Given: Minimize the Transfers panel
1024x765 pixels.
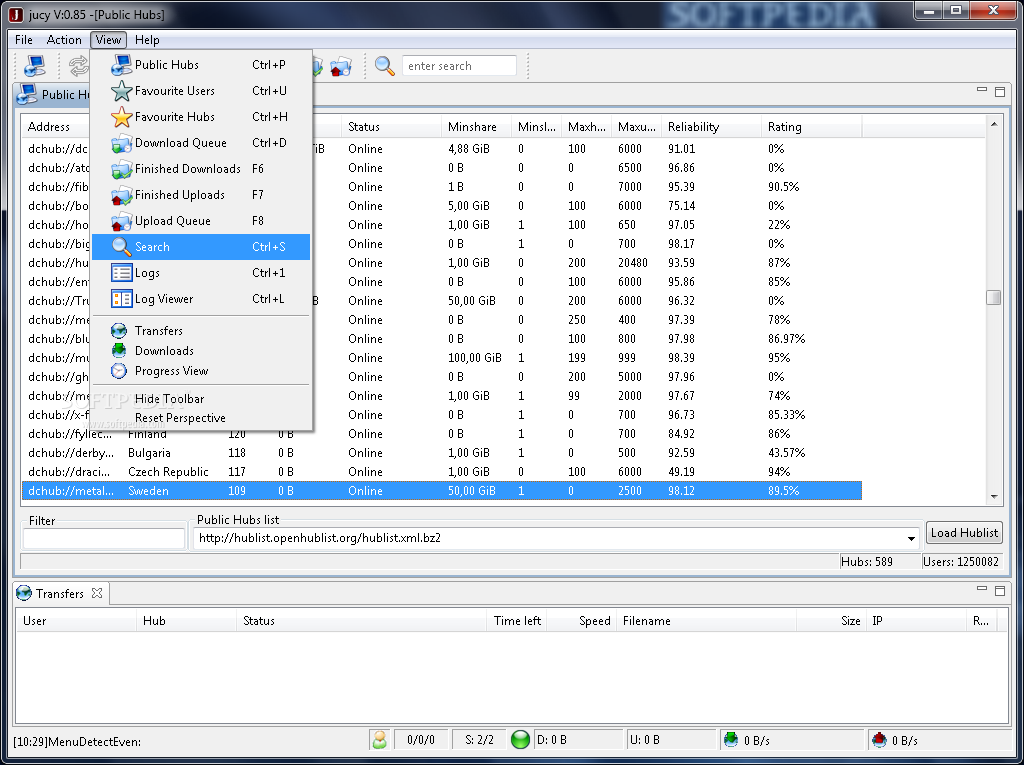Looking at the screenshot, I should 982,589.
